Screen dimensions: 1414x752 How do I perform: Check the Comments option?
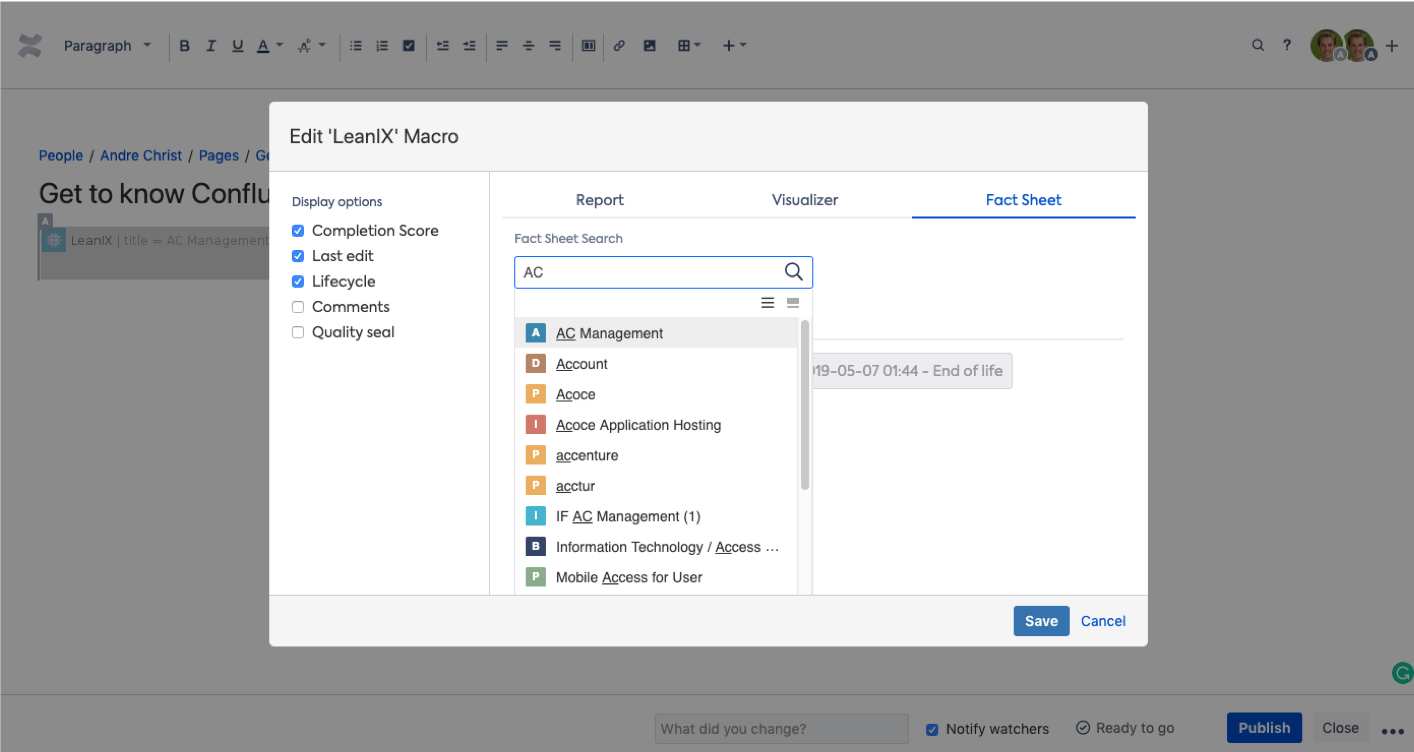click(x=298, y=307)
